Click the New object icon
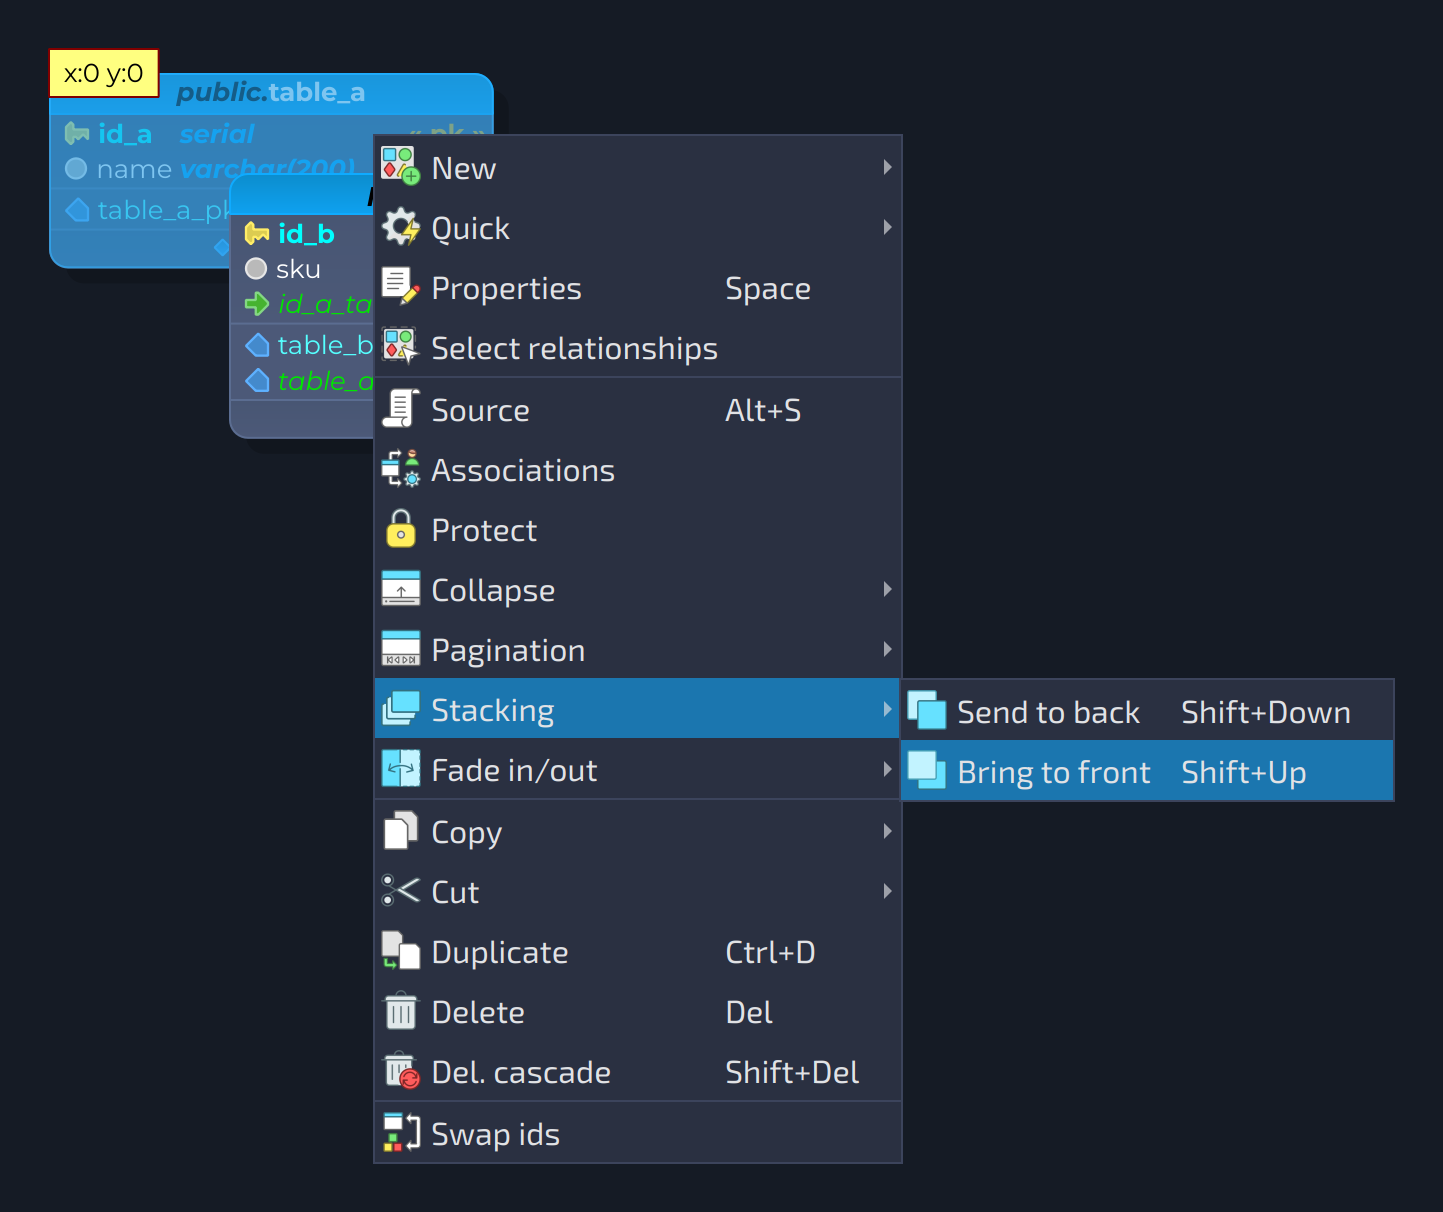The width and height of the screenshot is (1443, 1212). pyautogui.click(x=401, y=167)
